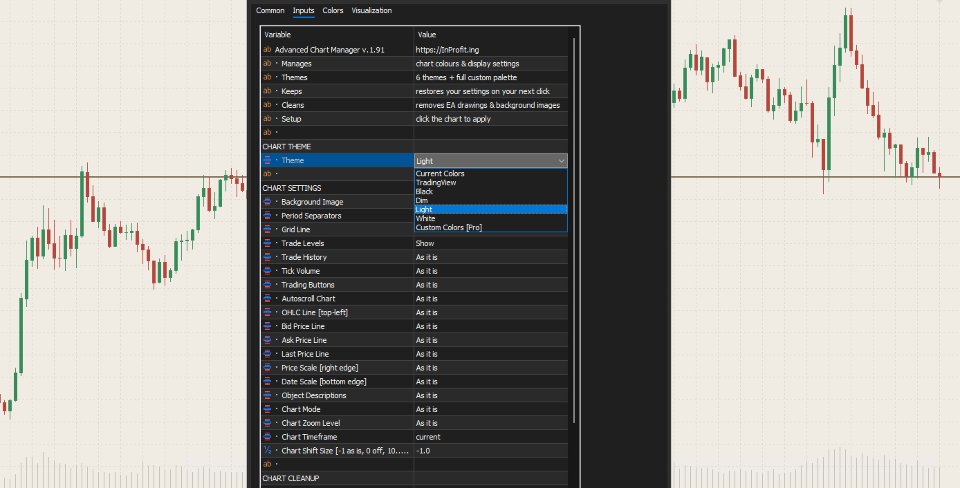The width and height of the screenshot is (960, 488).
Task: Click the enum icon beside Period Separators
Action: [x=267, y=216]
